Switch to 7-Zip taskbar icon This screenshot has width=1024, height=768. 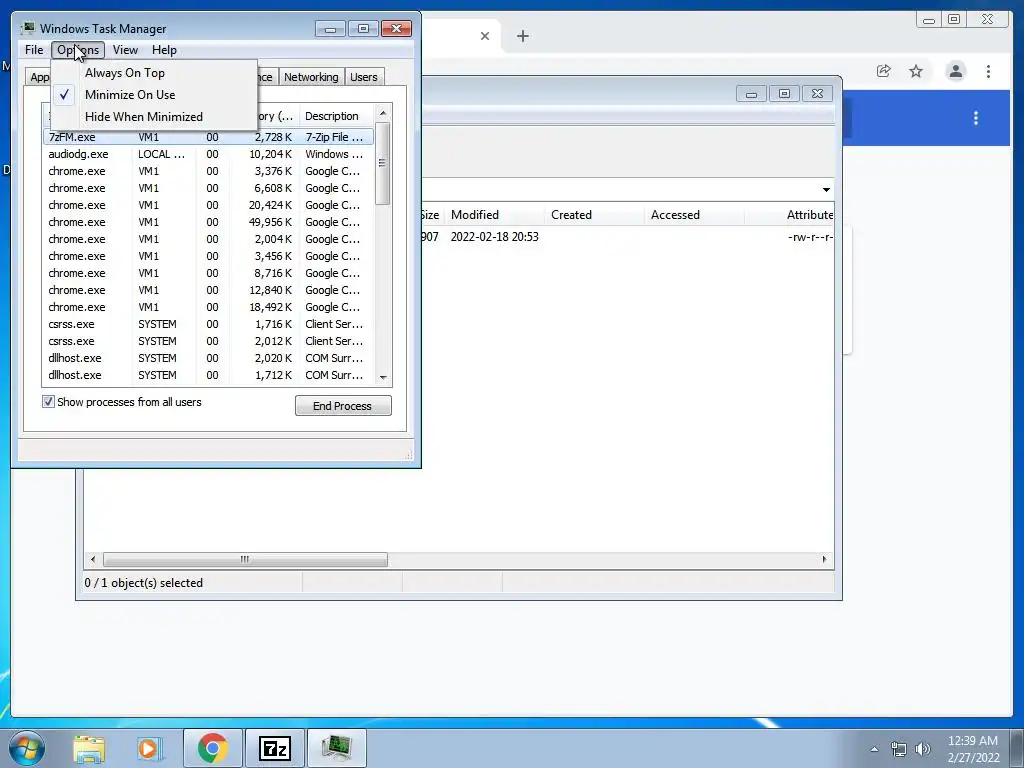(x=274, y=748)
